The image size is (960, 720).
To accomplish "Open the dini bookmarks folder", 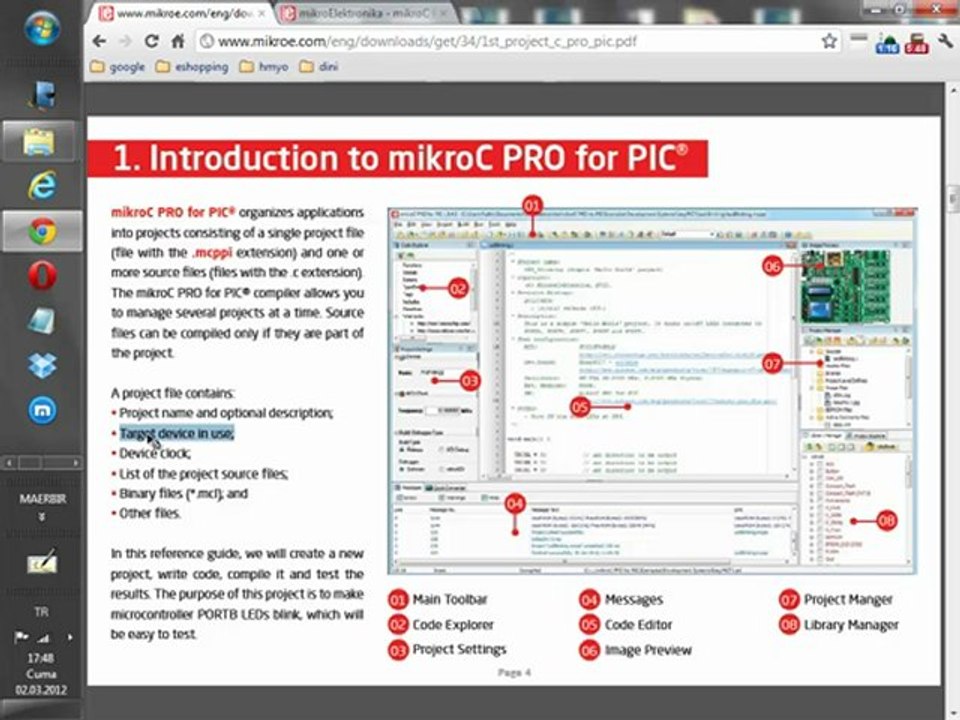I will (318, 67).
